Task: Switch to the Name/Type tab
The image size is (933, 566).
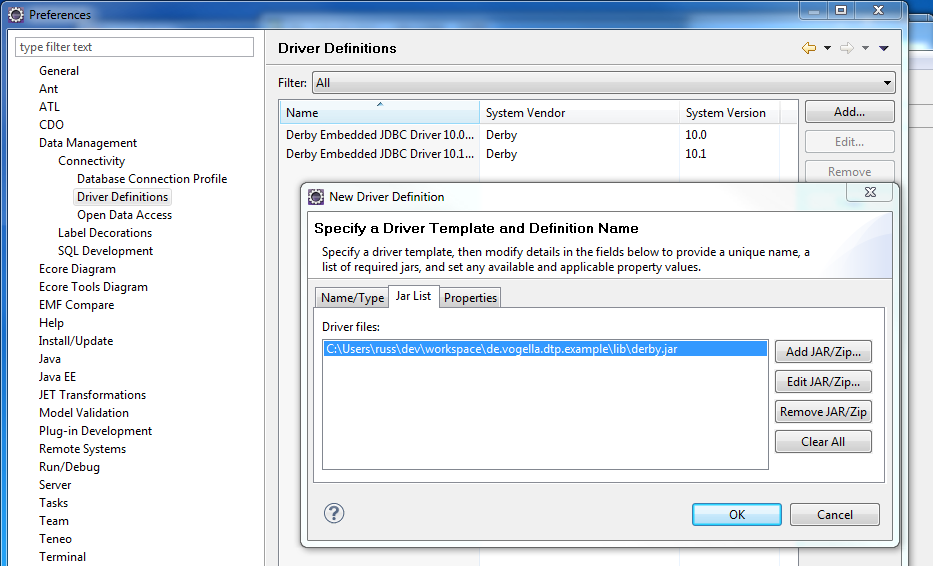Action: click(352, 298)
